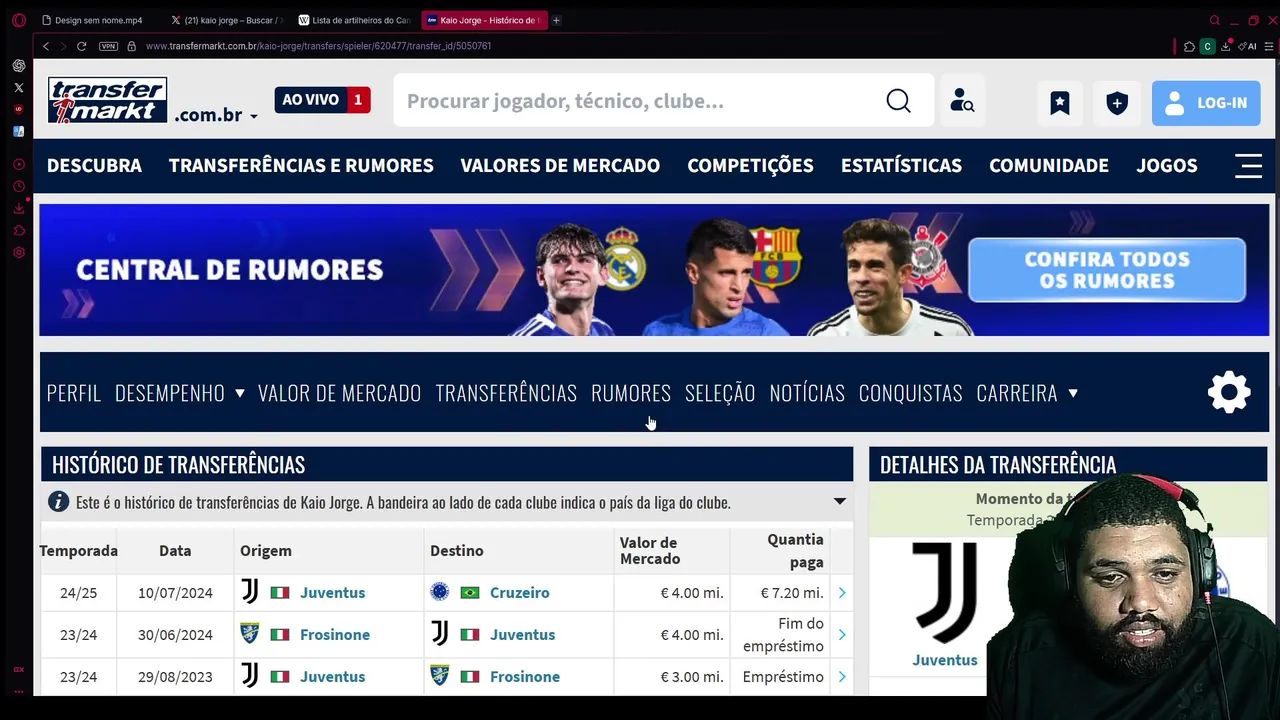1280x720 pixels.
Task: Click the LOG-IN button
Action: 1206,102
